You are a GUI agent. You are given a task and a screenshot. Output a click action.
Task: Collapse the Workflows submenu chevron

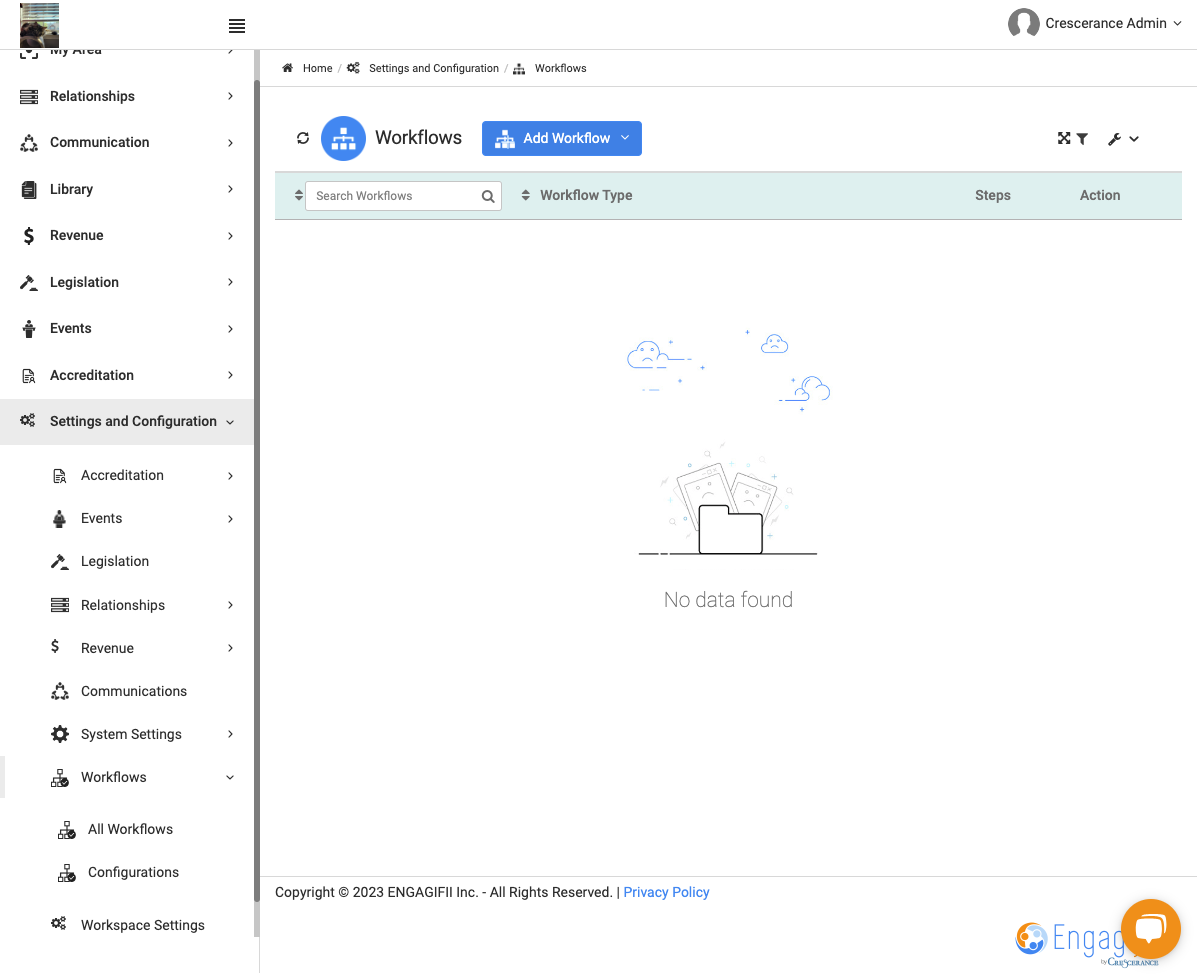[x=230, y=778]
